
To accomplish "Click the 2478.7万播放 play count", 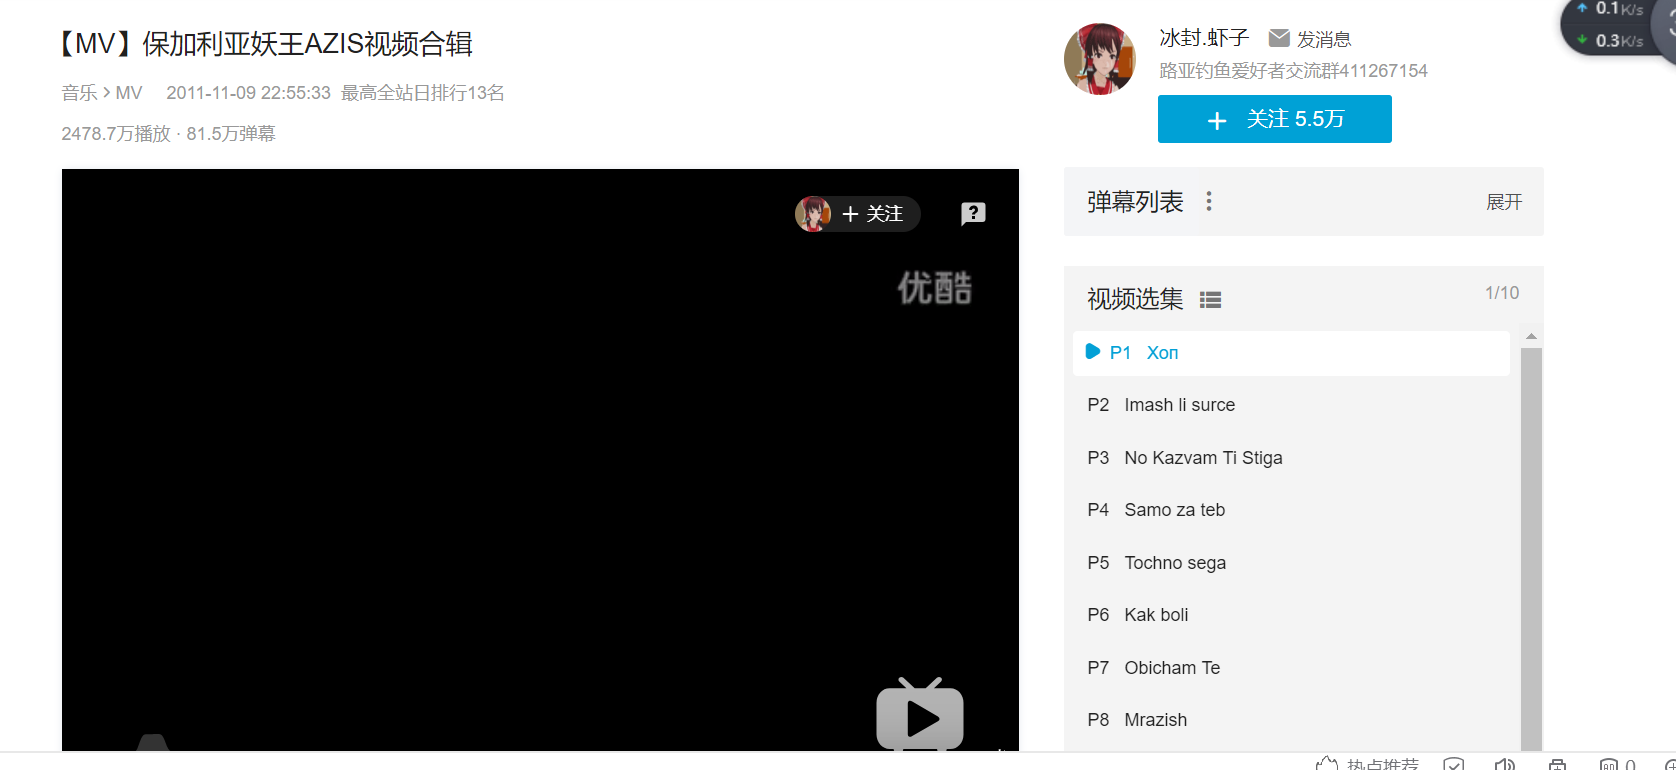I will pyautogui.click(x=116, y=134).
